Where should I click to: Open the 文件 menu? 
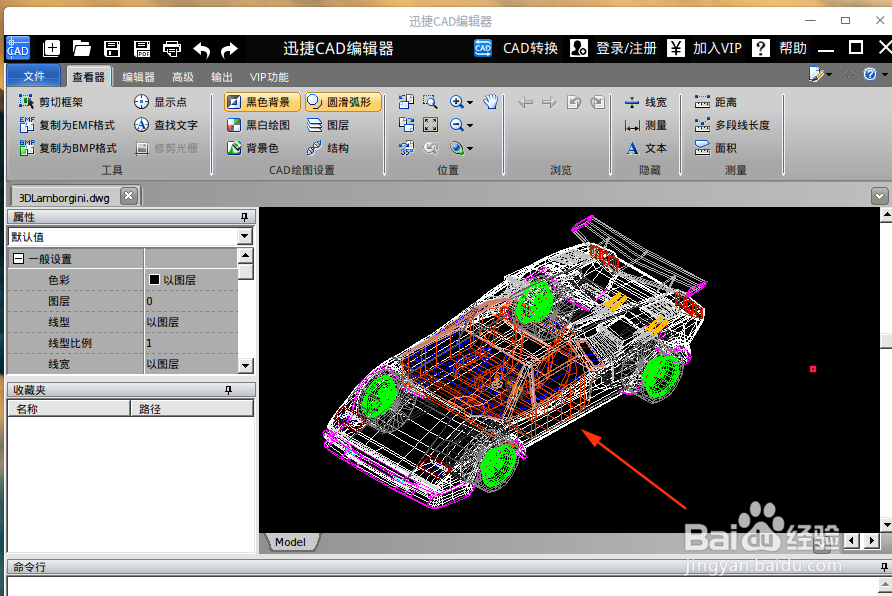(x=34, y=76)
